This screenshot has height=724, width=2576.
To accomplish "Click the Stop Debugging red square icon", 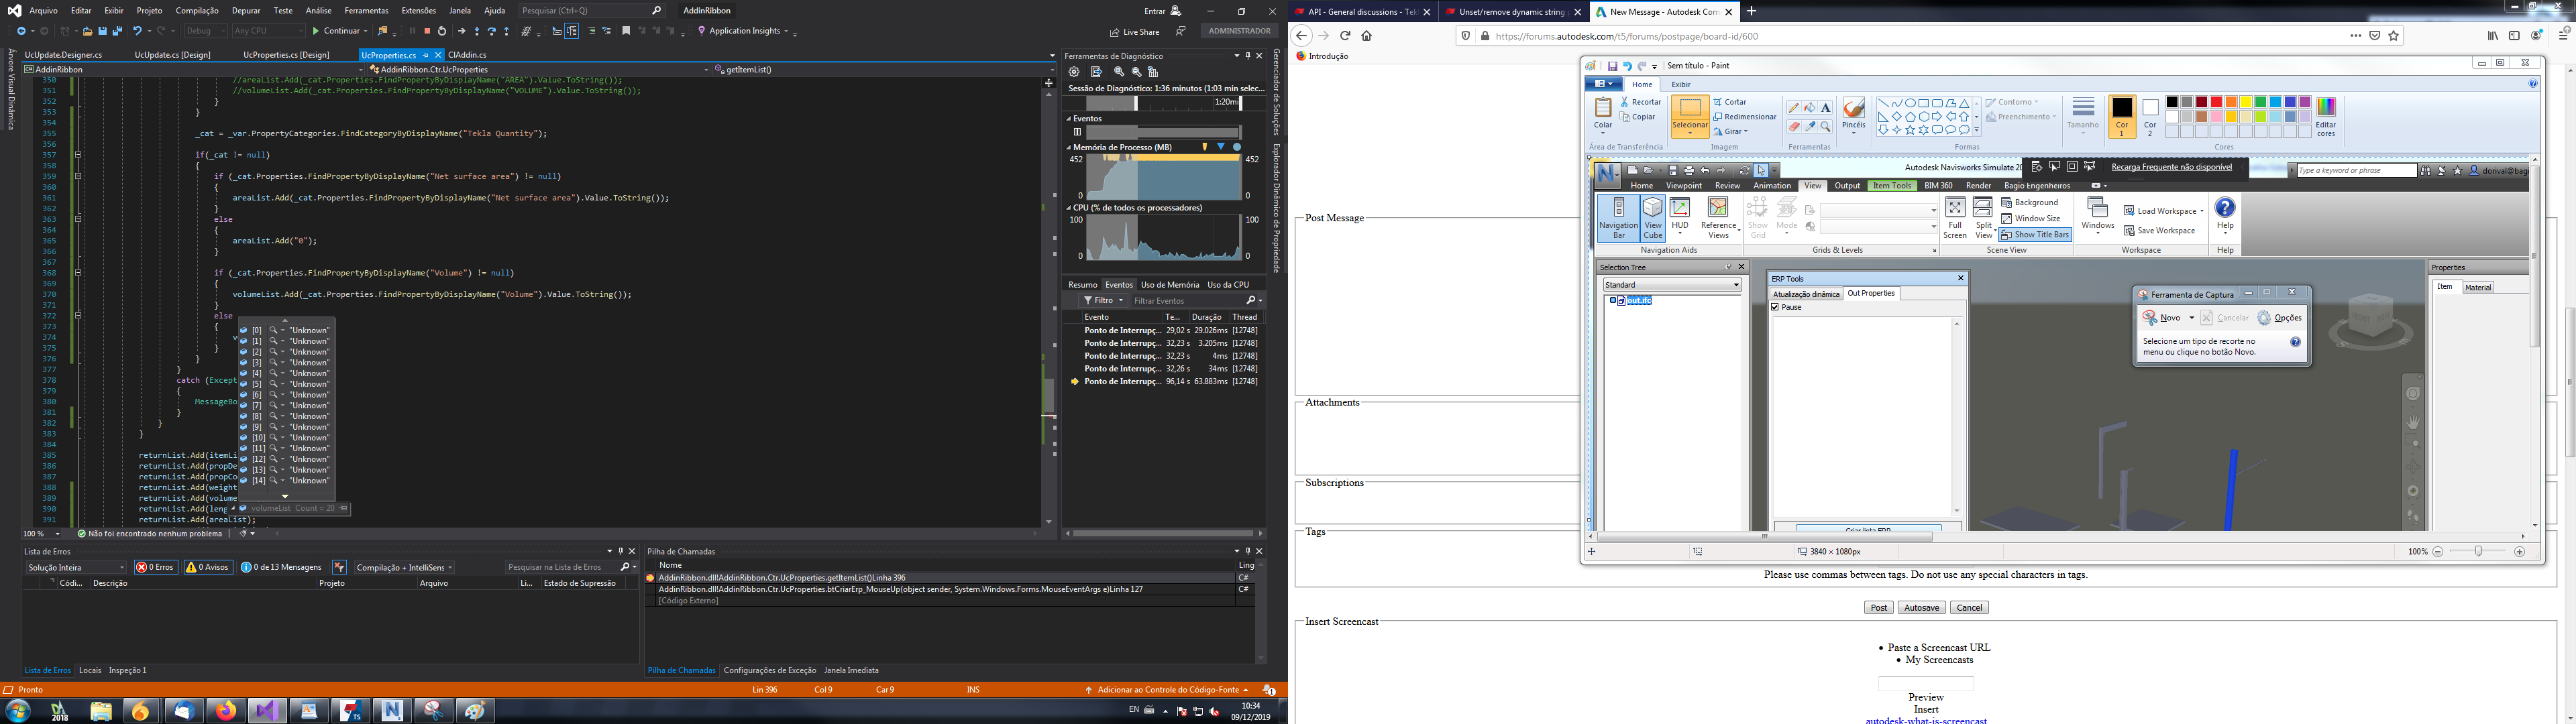I will [x=427, y=31].
